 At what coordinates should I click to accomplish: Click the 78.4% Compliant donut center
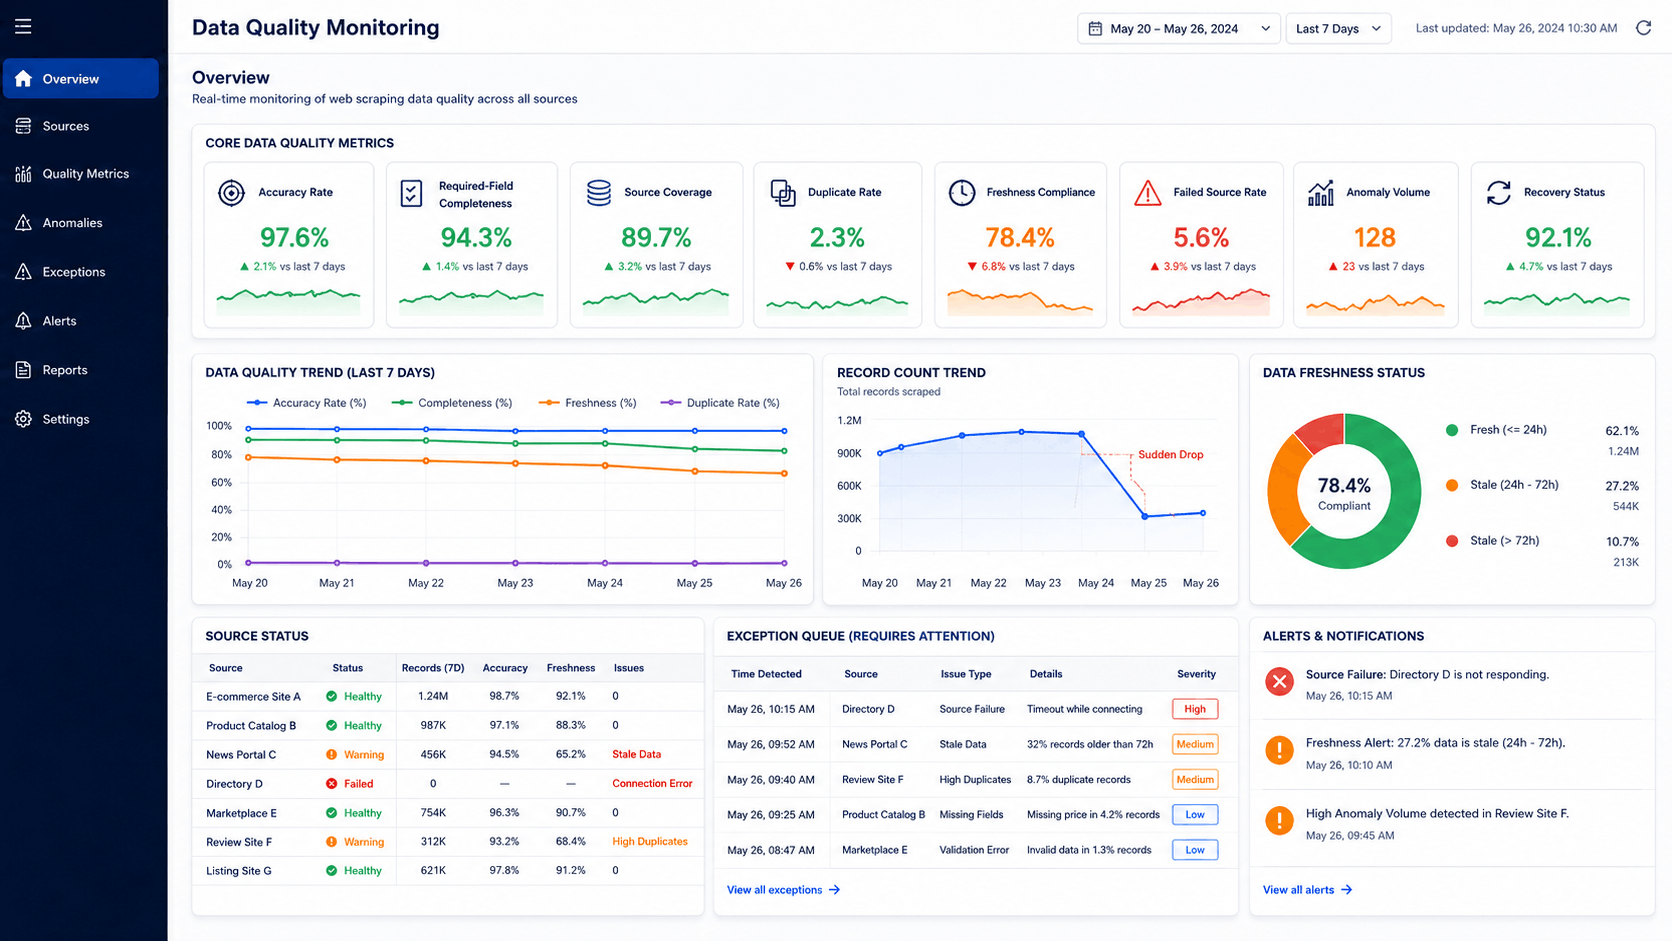1344,493
